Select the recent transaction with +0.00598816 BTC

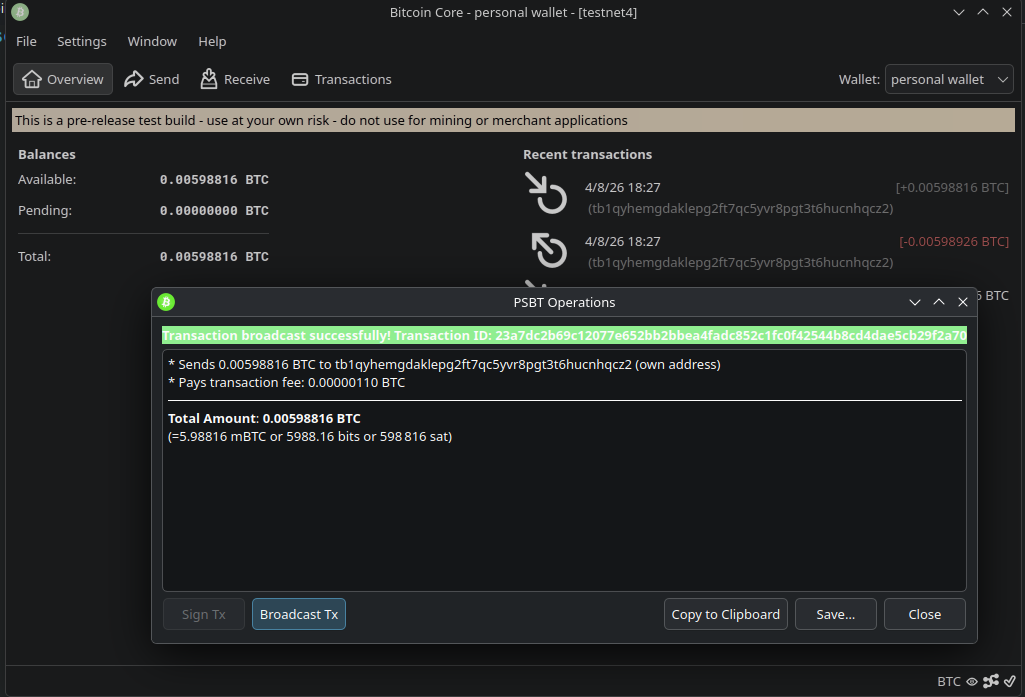tap(766, 197)
